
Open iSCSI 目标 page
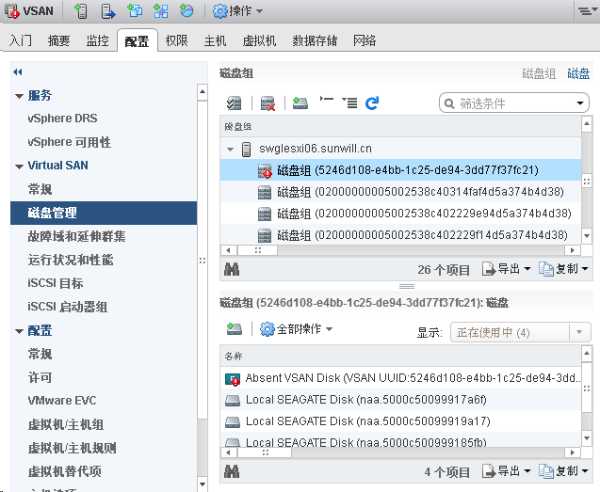(x=55, y=283)
